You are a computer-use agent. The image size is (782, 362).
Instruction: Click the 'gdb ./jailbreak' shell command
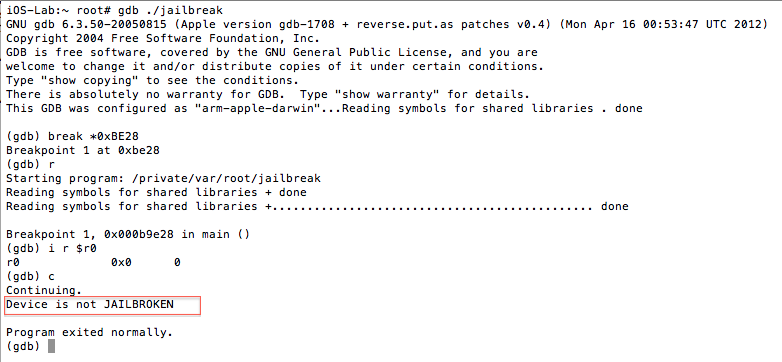coord(170,10)
